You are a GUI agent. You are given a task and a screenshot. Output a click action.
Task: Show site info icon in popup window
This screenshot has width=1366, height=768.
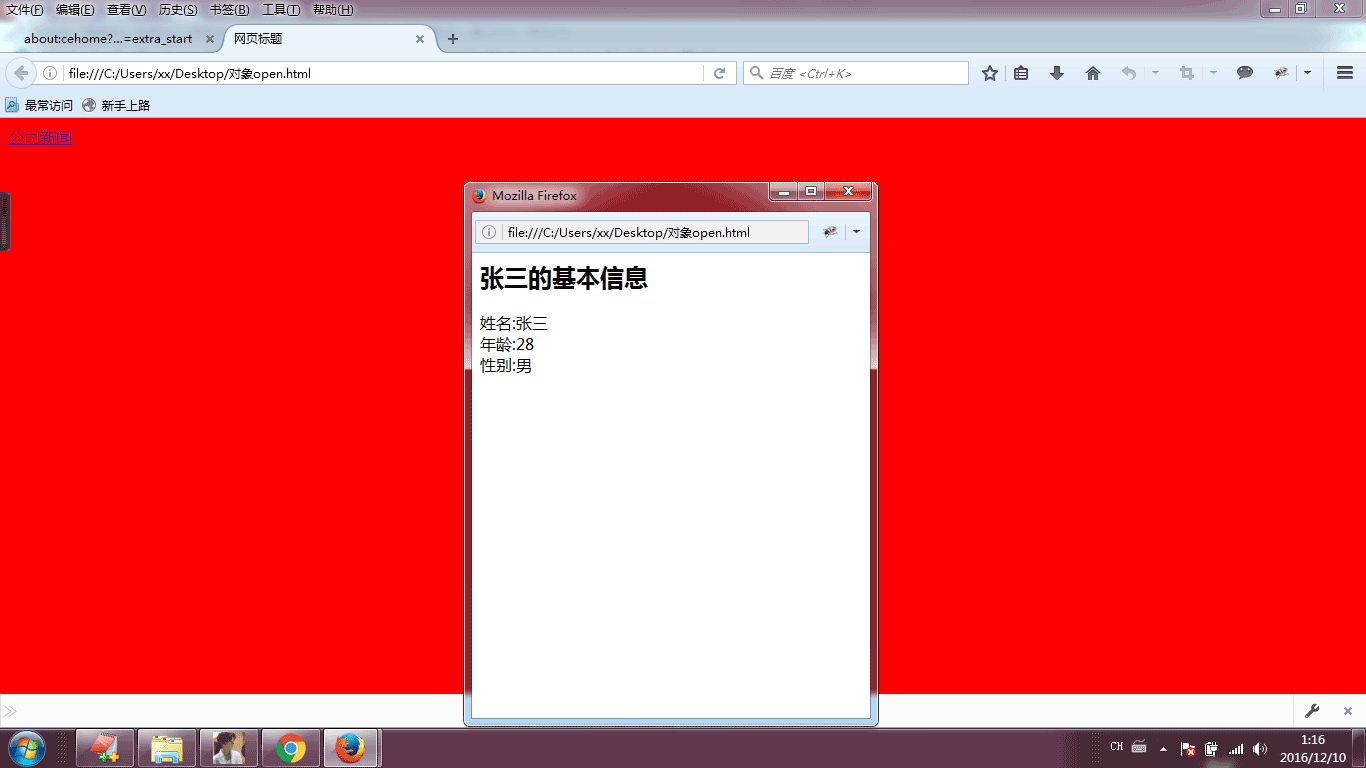[x=489, y=232]
